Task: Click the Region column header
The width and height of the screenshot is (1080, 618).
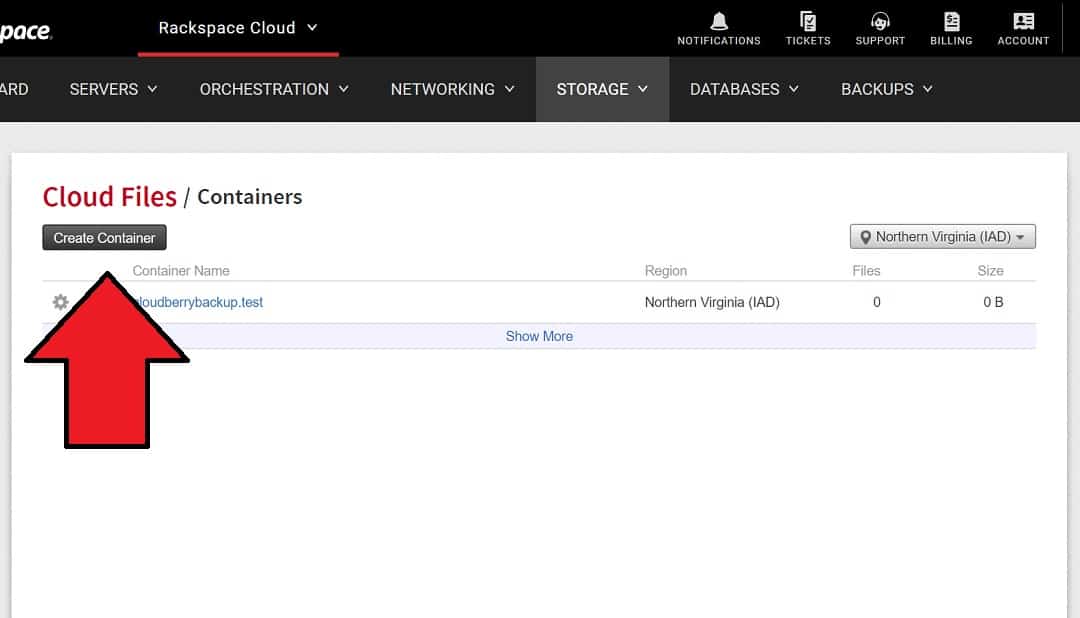Action: (665, 271)
